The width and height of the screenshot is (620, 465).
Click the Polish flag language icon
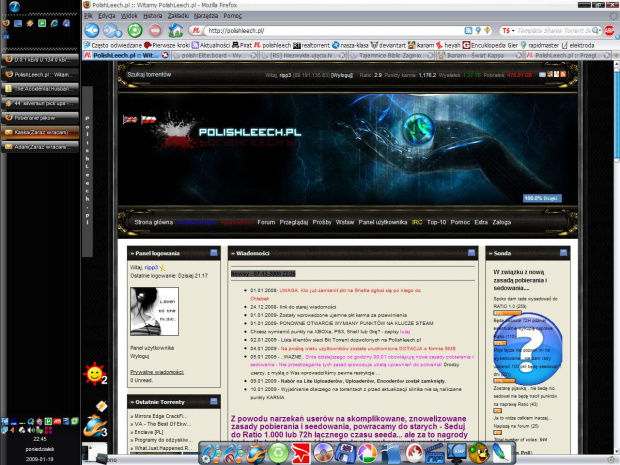point(149,119)
